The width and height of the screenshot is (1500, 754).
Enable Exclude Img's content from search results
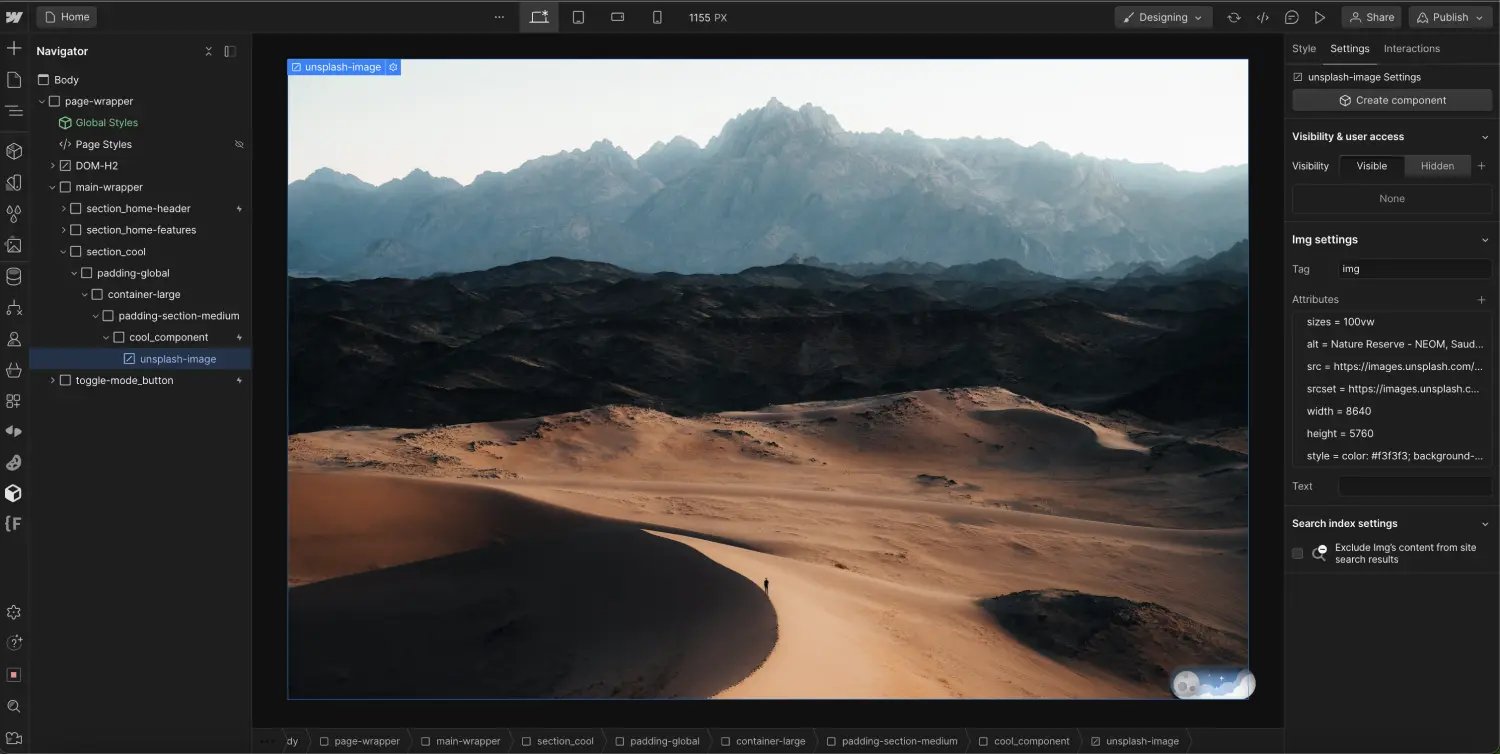coord(1297,553)
